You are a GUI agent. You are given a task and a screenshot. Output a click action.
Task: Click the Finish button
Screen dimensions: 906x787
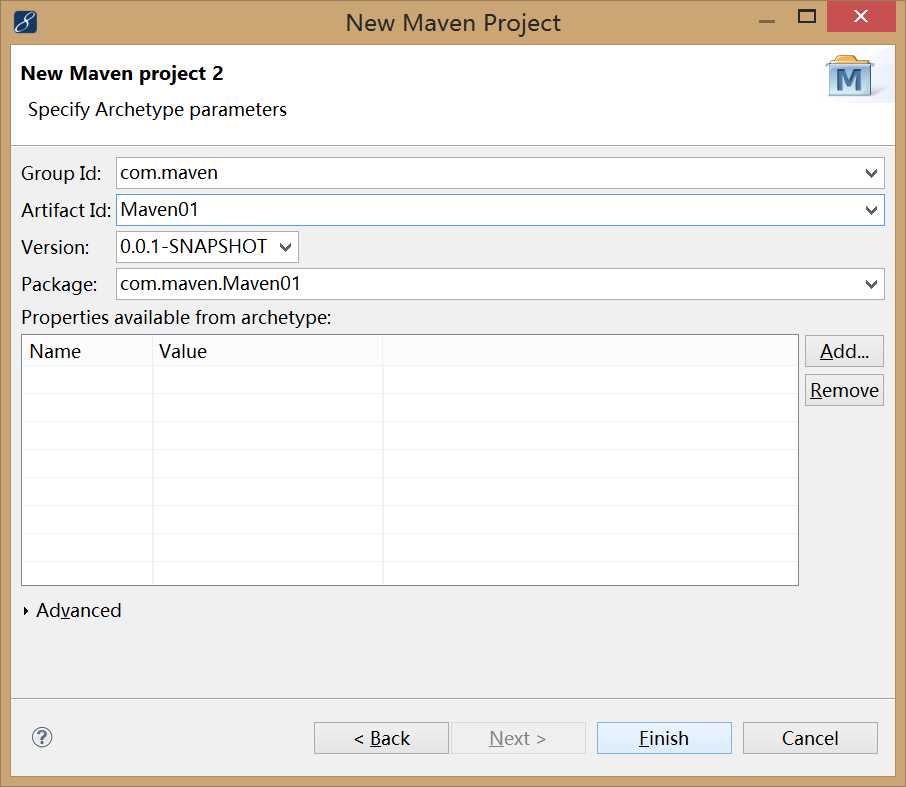tap(664, 738)
